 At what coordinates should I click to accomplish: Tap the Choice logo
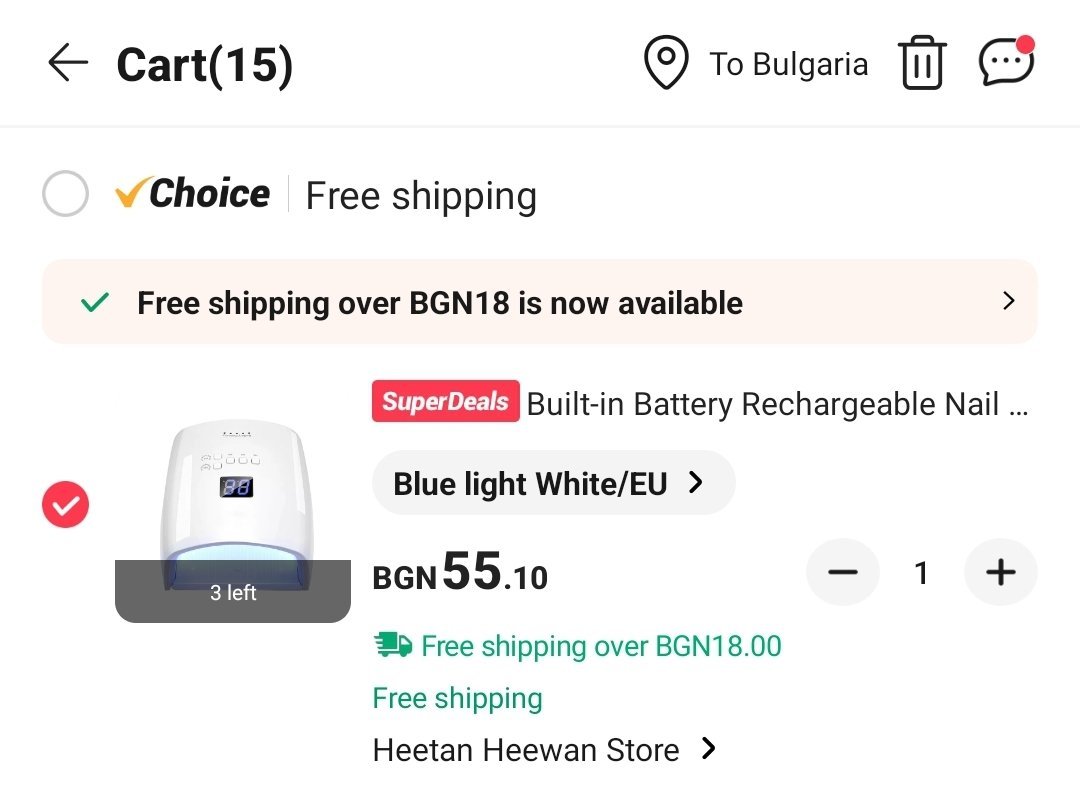pyautogui.click(x=193, y=194)
